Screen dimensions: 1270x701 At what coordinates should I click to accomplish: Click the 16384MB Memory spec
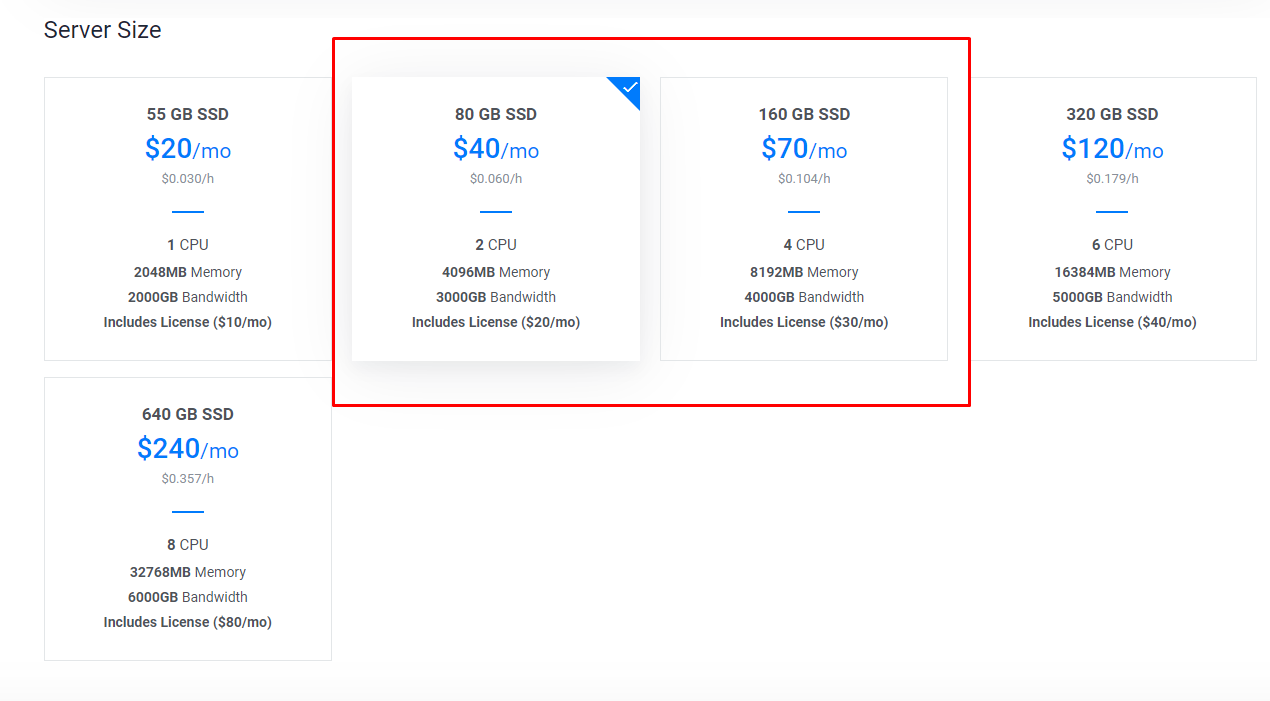coord(1112,272)
